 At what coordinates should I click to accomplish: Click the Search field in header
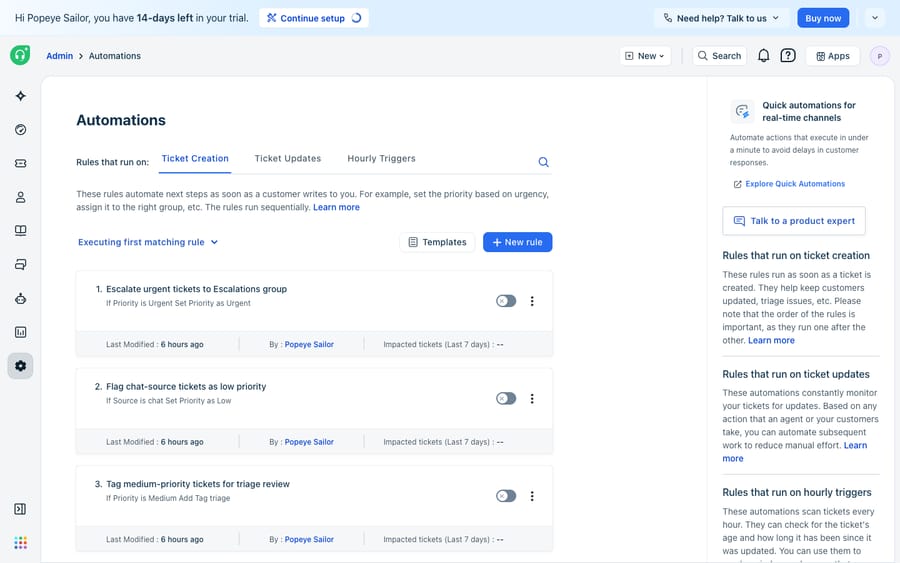[x=719, y=56]
